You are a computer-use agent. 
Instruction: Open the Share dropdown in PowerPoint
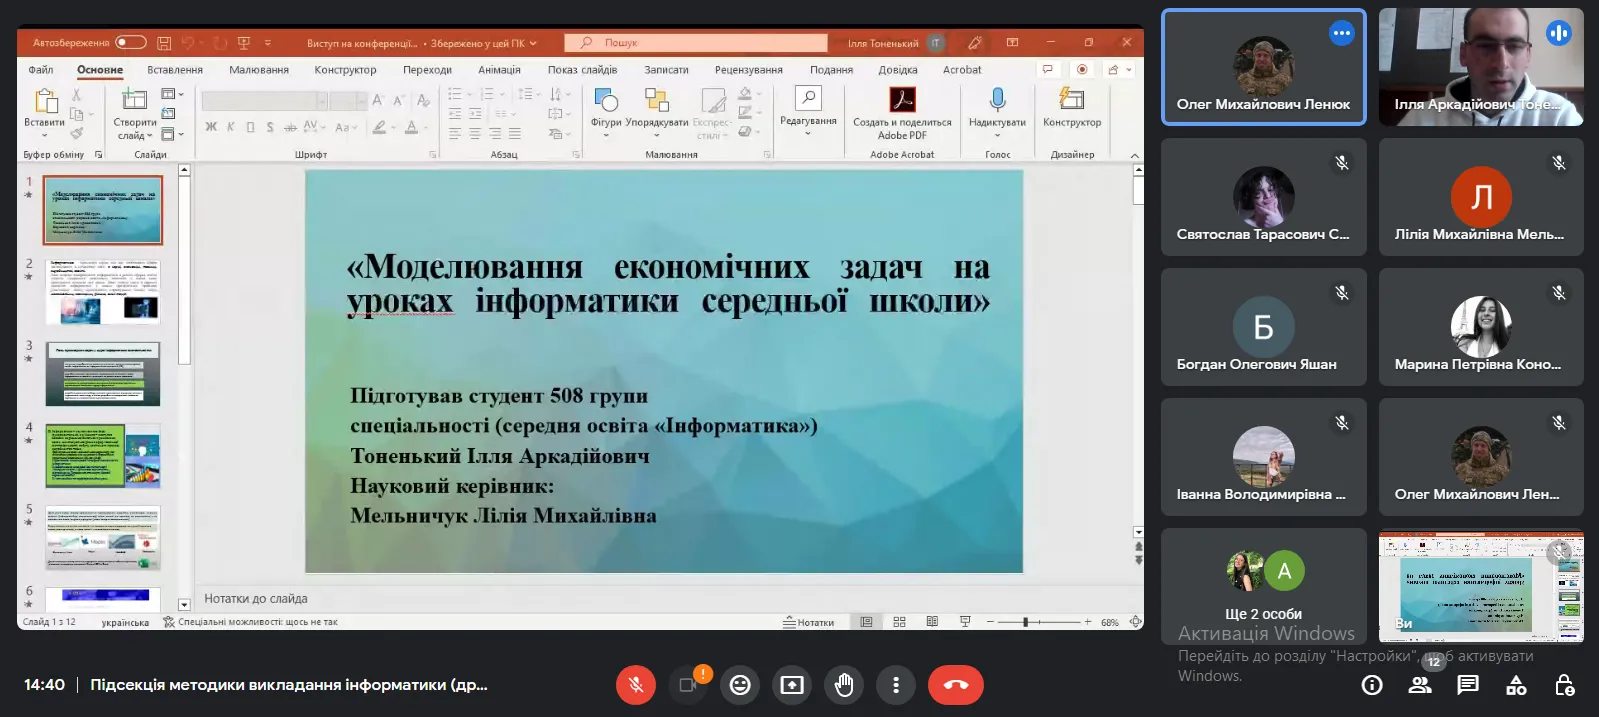point(1119,70)
